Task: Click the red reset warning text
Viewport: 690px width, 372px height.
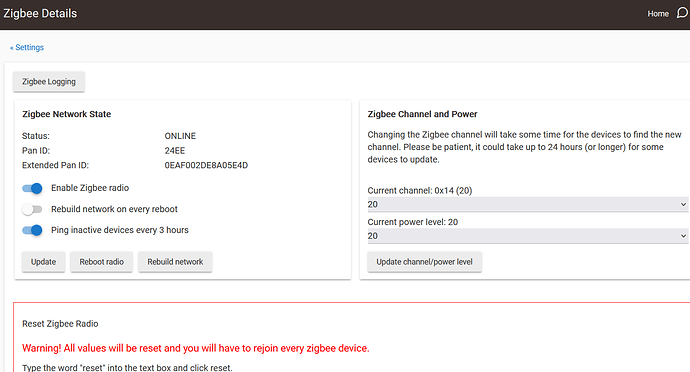Action: tap(196, 348)
